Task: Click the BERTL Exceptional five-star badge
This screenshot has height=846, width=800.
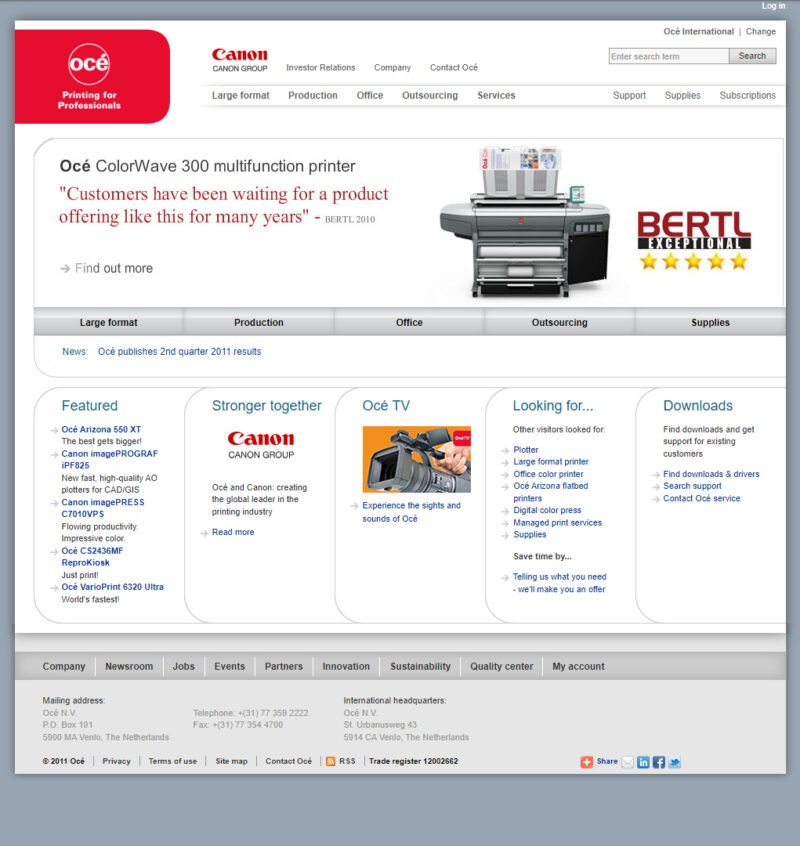Action: pos(694,241)
